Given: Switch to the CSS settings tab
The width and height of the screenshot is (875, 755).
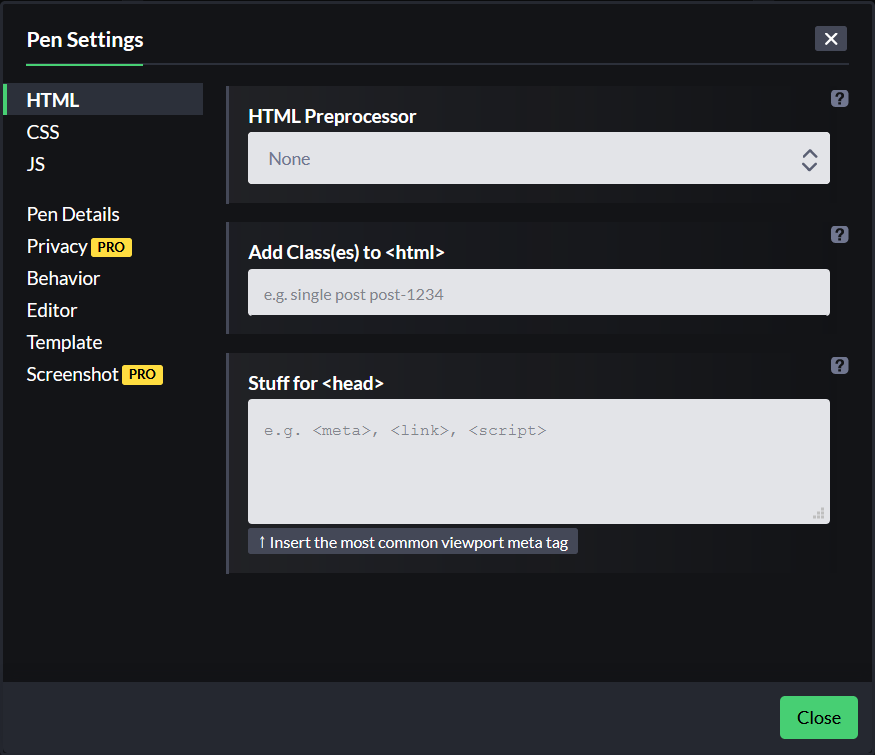Looking at the screenshot, I should click(43, 132).
